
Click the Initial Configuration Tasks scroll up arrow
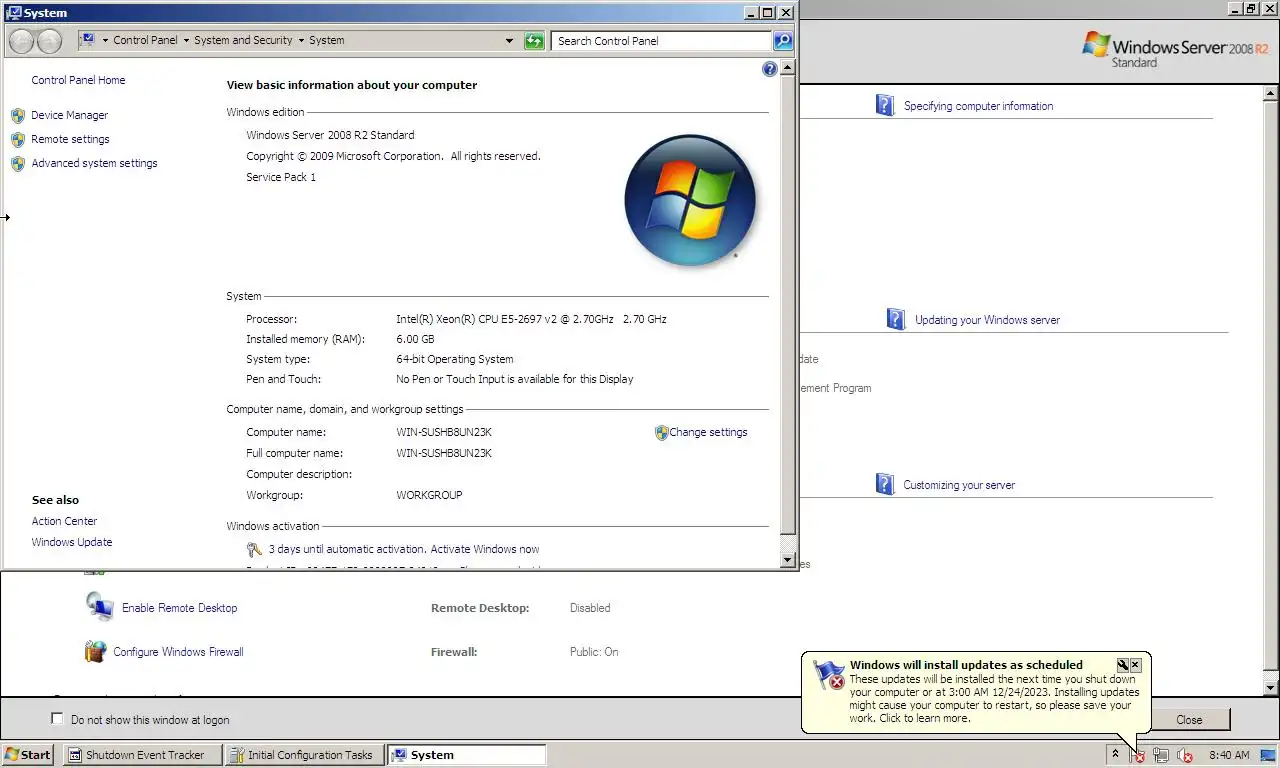[x=1271, y=92]
